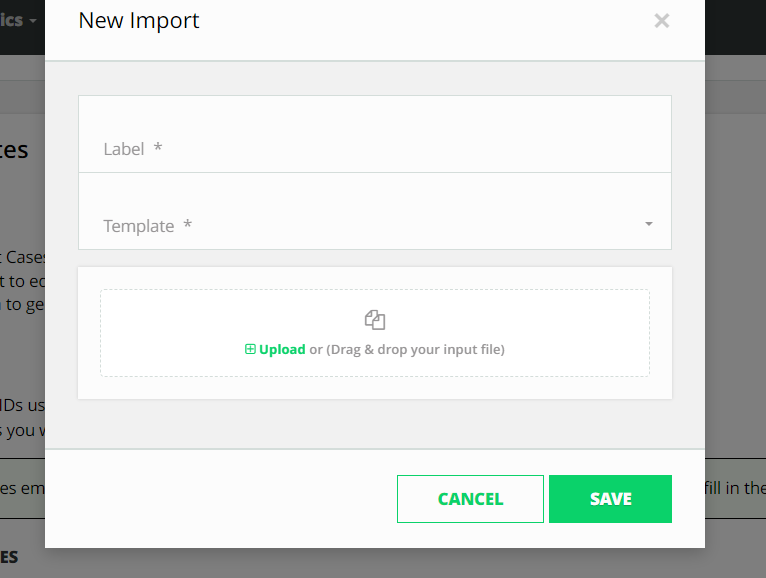This screenshot has width=766, height=578.
Task: Click the Template placeholder text
Action: tap(139, 226)
